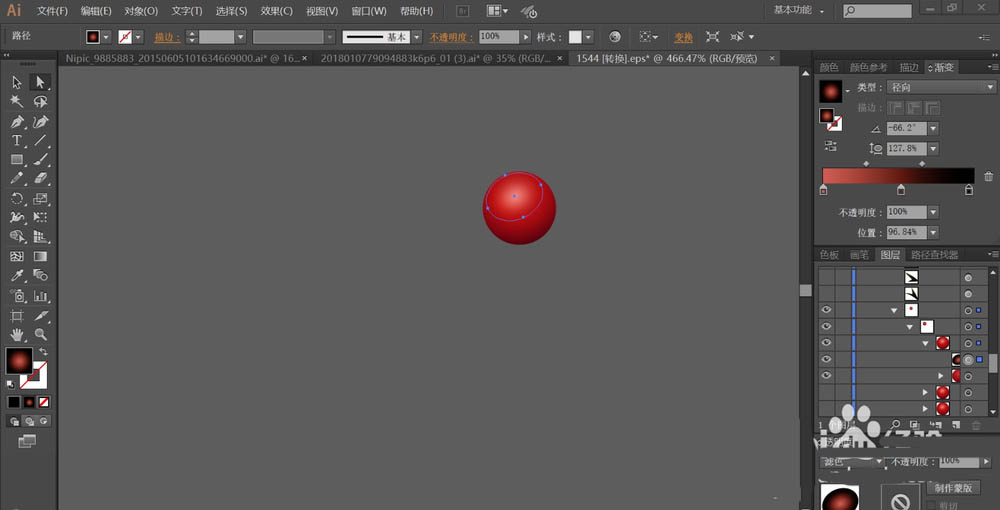The height and width of the screenshot is (510, 1000).
Task: Select the Rectangle tool
Action: (17, 159)
